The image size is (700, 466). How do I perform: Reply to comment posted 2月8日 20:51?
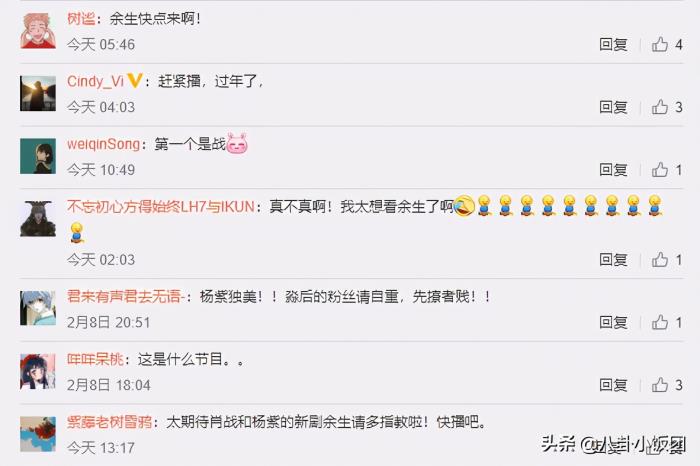(613, 322)
